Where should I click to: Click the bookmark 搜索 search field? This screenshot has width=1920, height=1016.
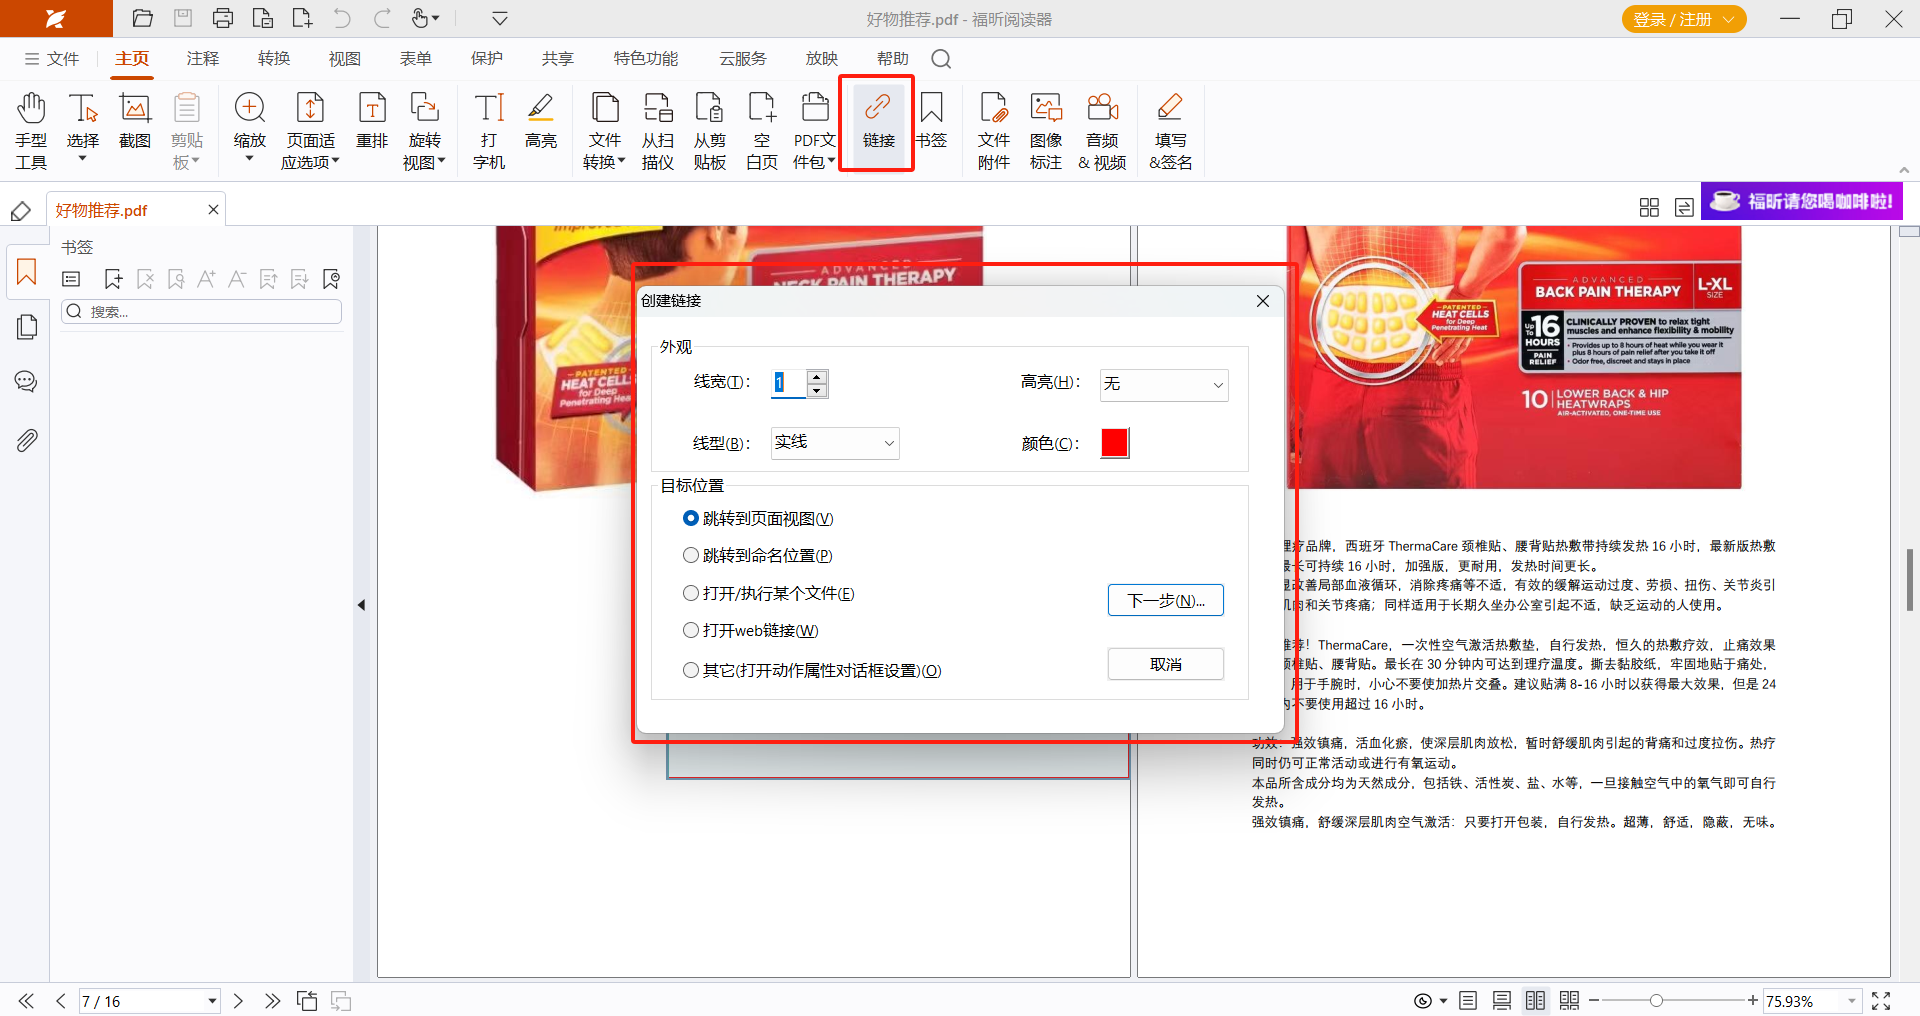point(202,312)
